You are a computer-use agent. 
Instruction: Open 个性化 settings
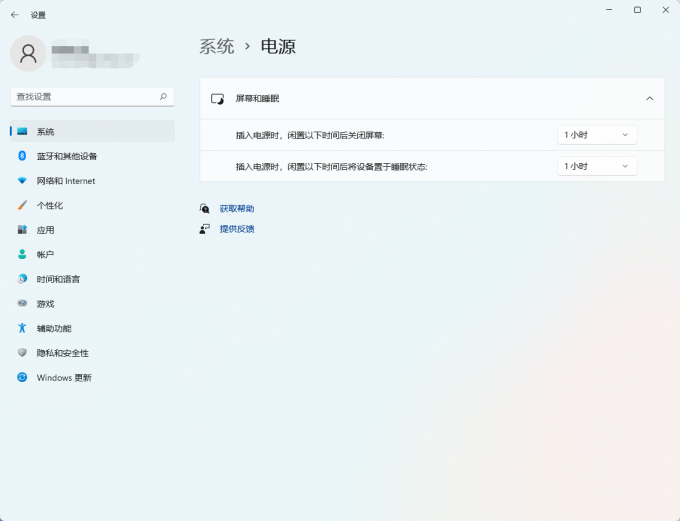click(x=92, y=205)
